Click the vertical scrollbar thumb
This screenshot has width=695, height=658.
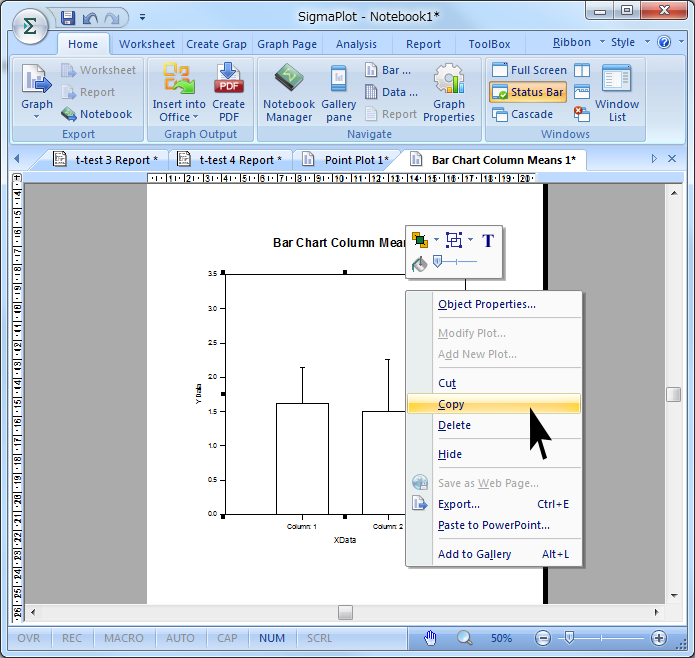(673, 395)
